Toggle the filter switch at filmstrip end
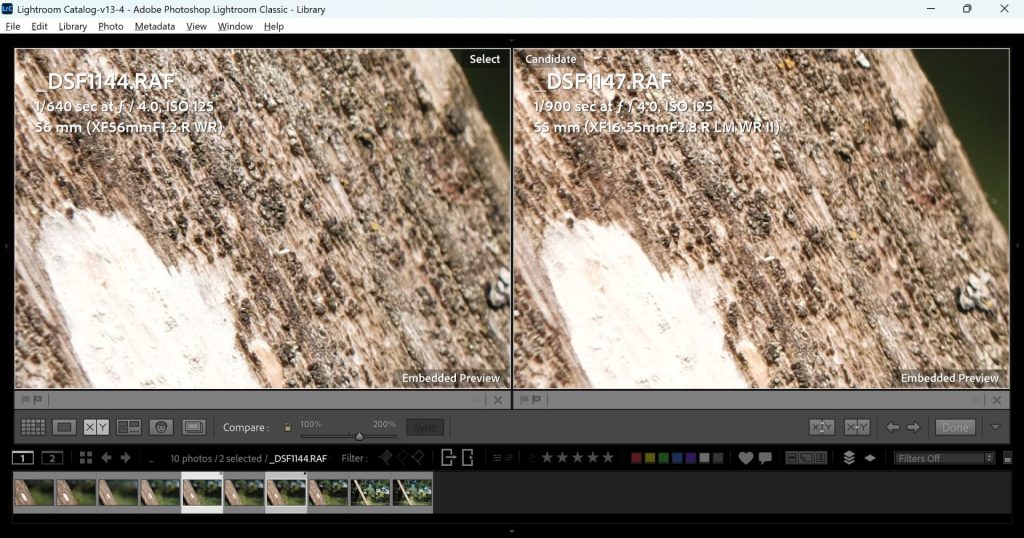Viewport: 1024px width, 538px height. coord(1007,458)
